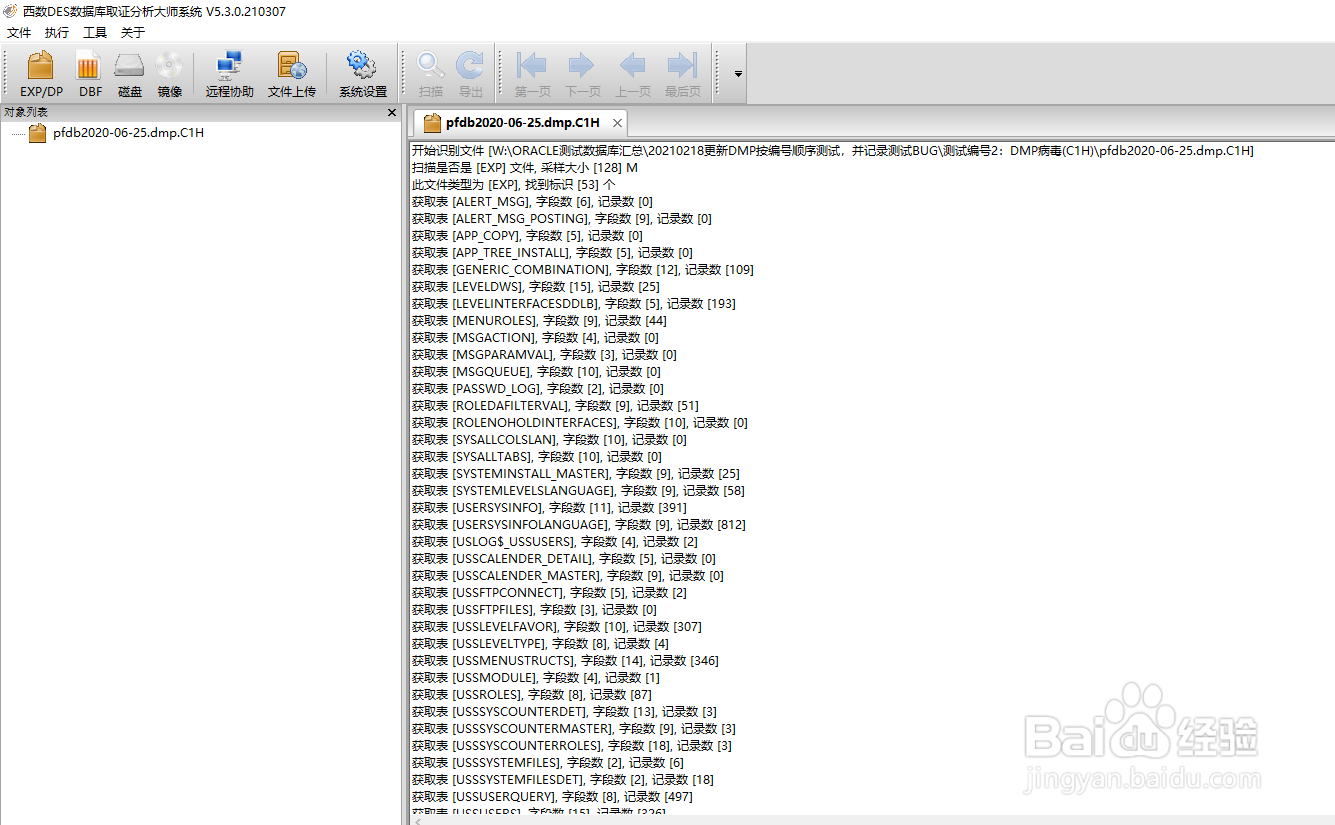The height and width of the screenshot is (825, 1335).
Task: Click the log line for PASSWD_LOG
Action: 538,389
